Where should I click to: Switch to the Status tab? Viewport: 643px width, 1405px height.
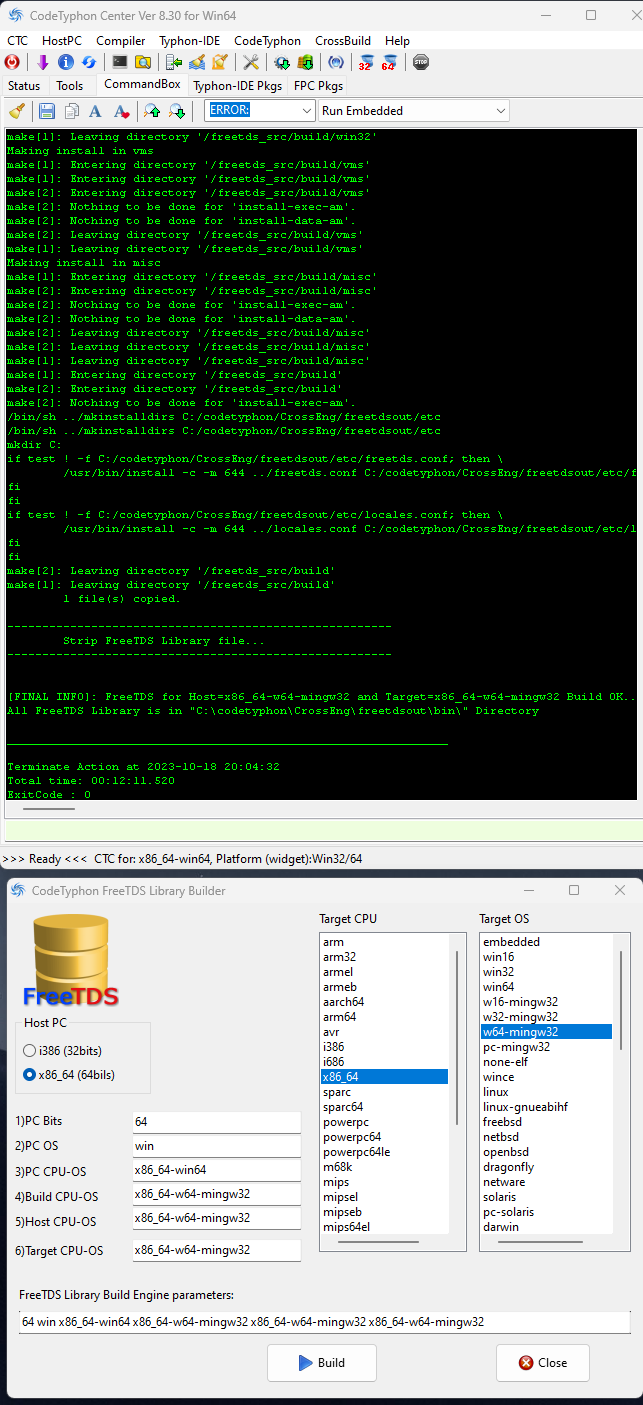(x=24, y=86)
